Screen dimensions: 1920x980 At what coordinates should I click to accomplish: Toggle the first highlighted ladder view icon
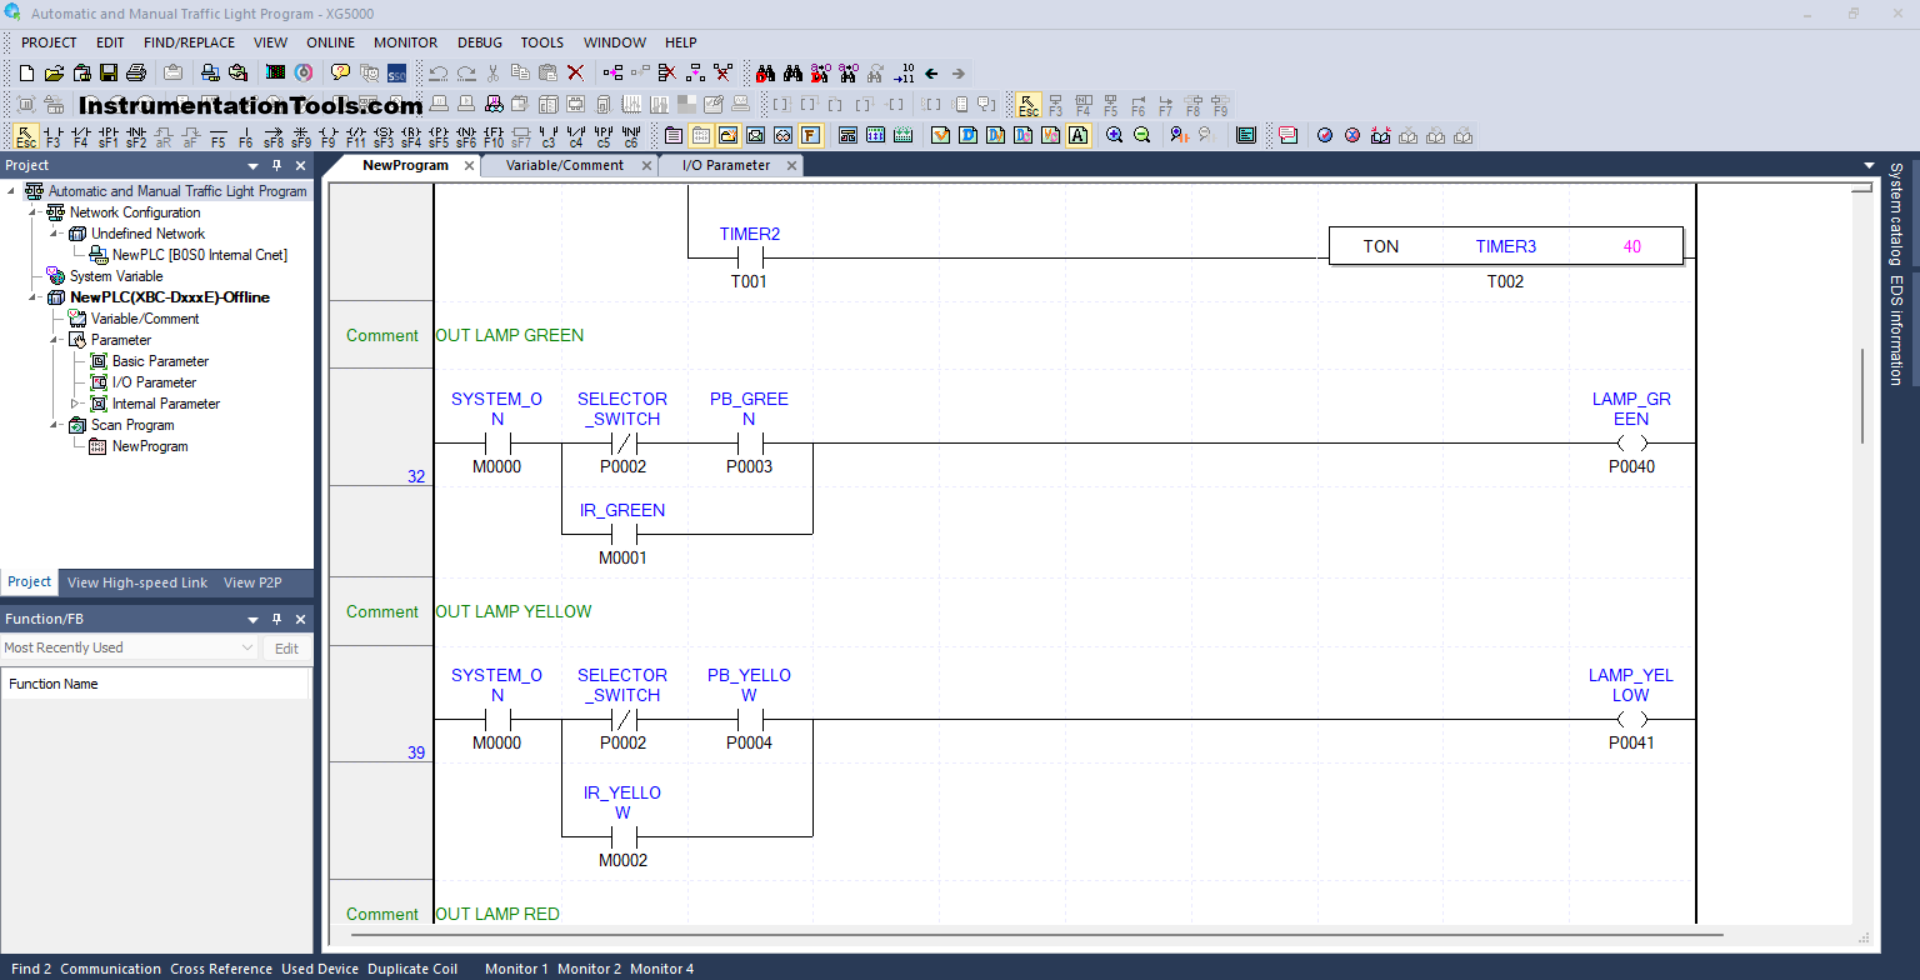click(701, 136)
